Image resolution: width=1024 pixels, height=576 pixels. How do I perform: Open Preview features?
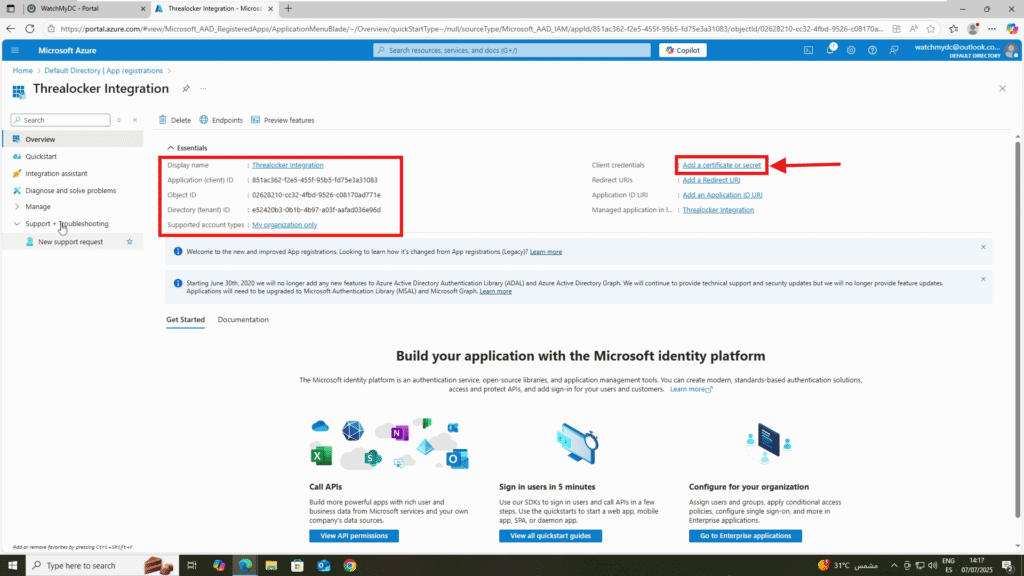click(283, 120)
